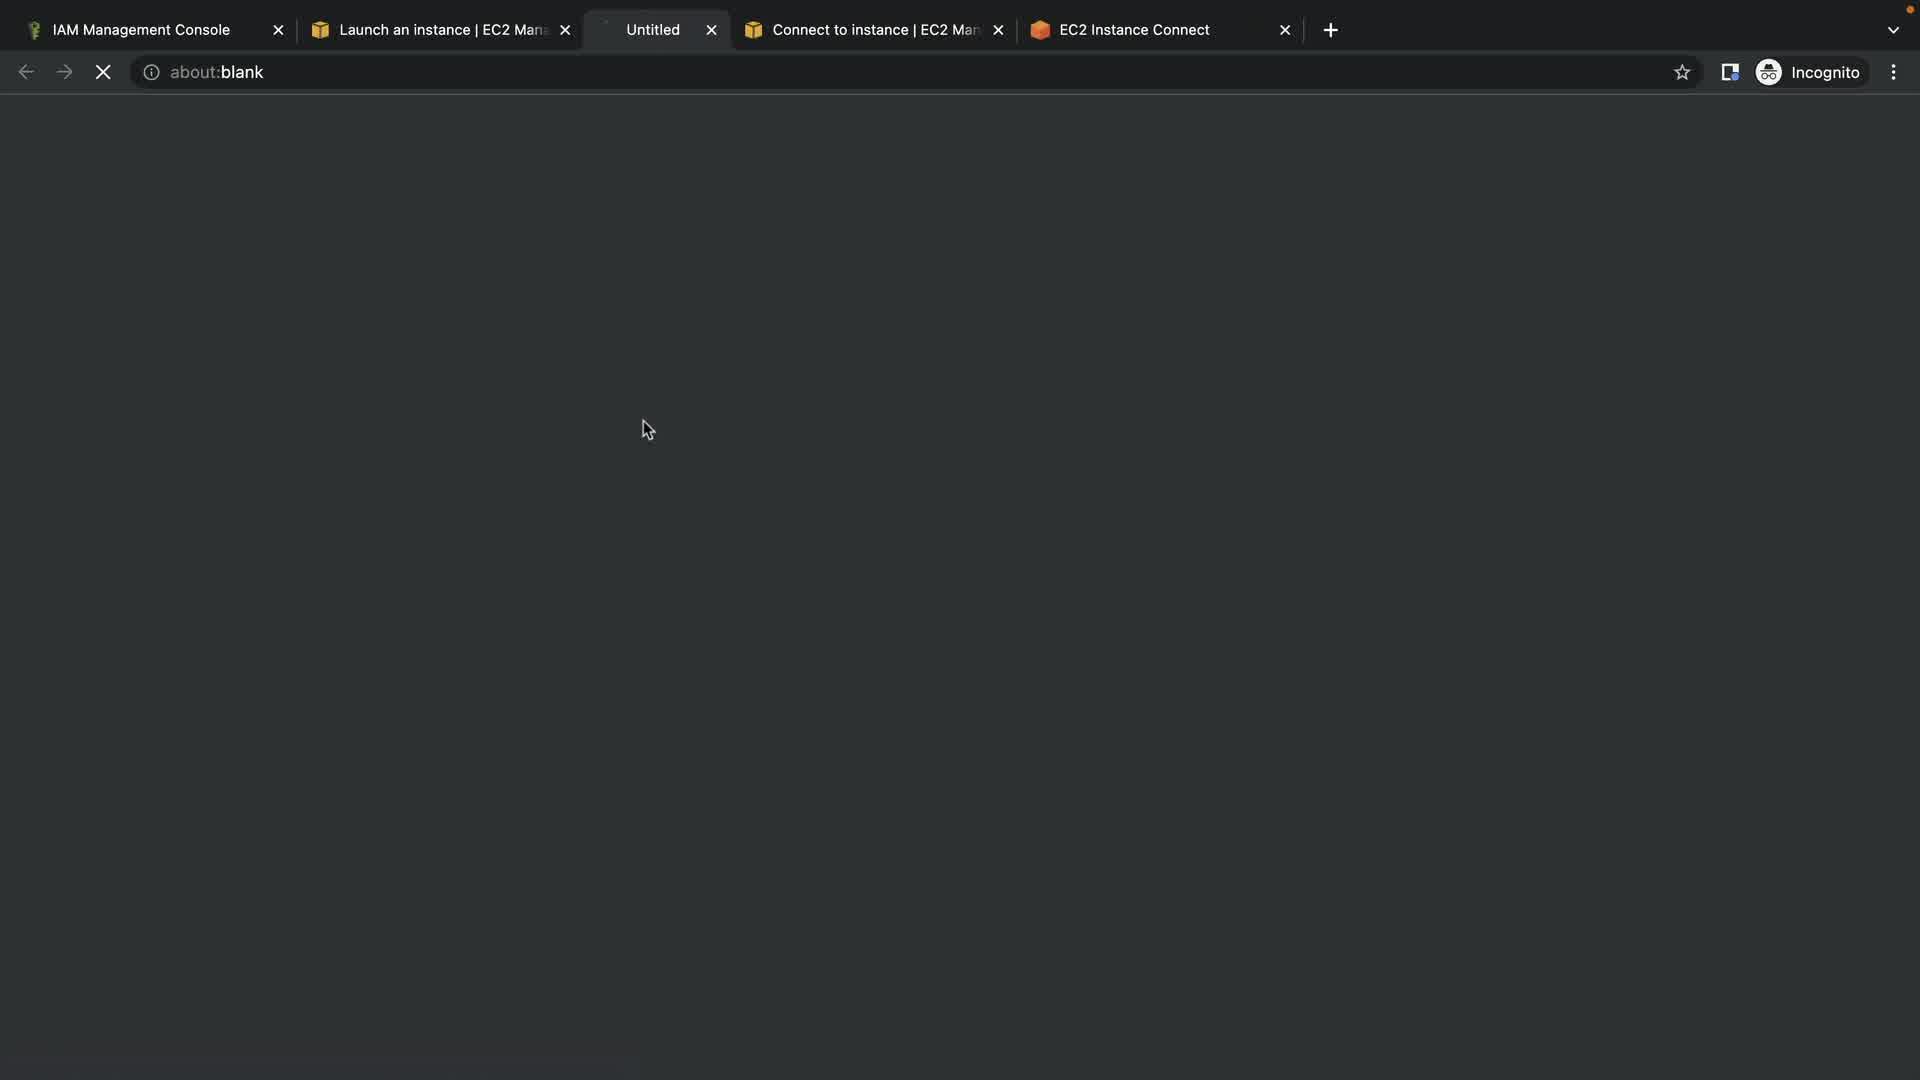Switch to IAM Management Console tab

click(141, 30)
